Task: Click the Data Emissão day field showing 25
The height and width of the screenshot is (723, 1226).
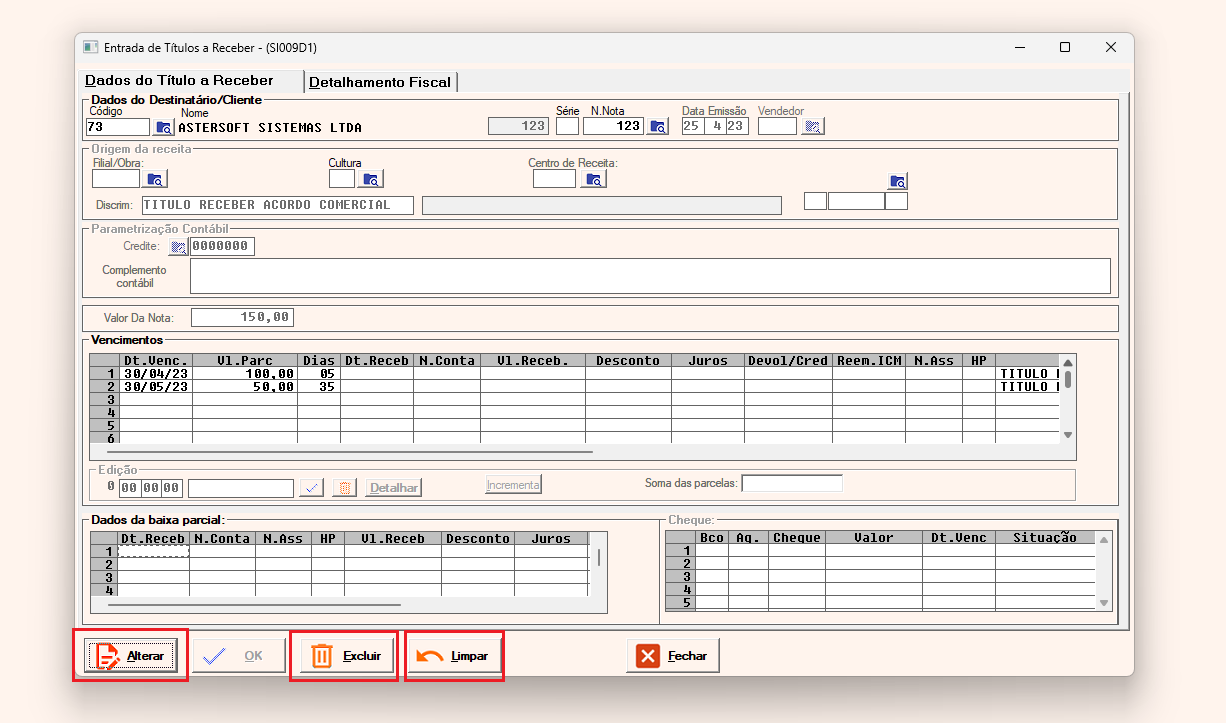Action: tap(692, 126)
